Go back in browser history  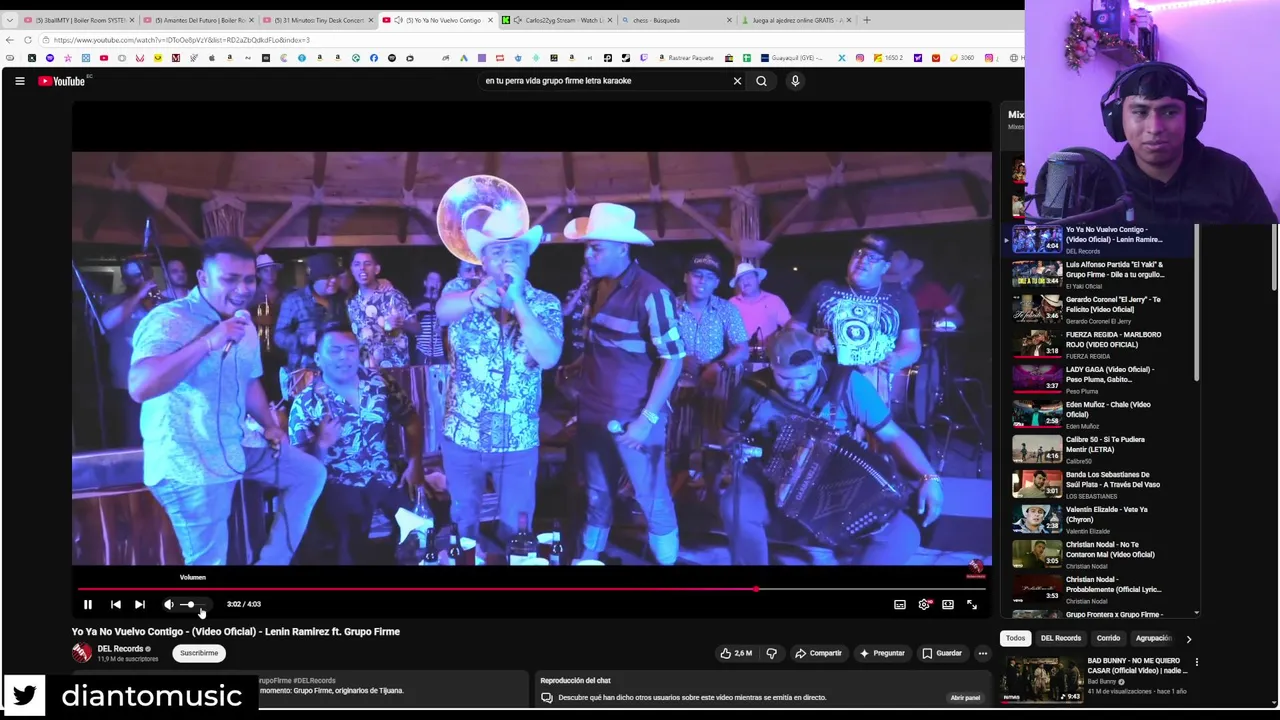[10, 40]
